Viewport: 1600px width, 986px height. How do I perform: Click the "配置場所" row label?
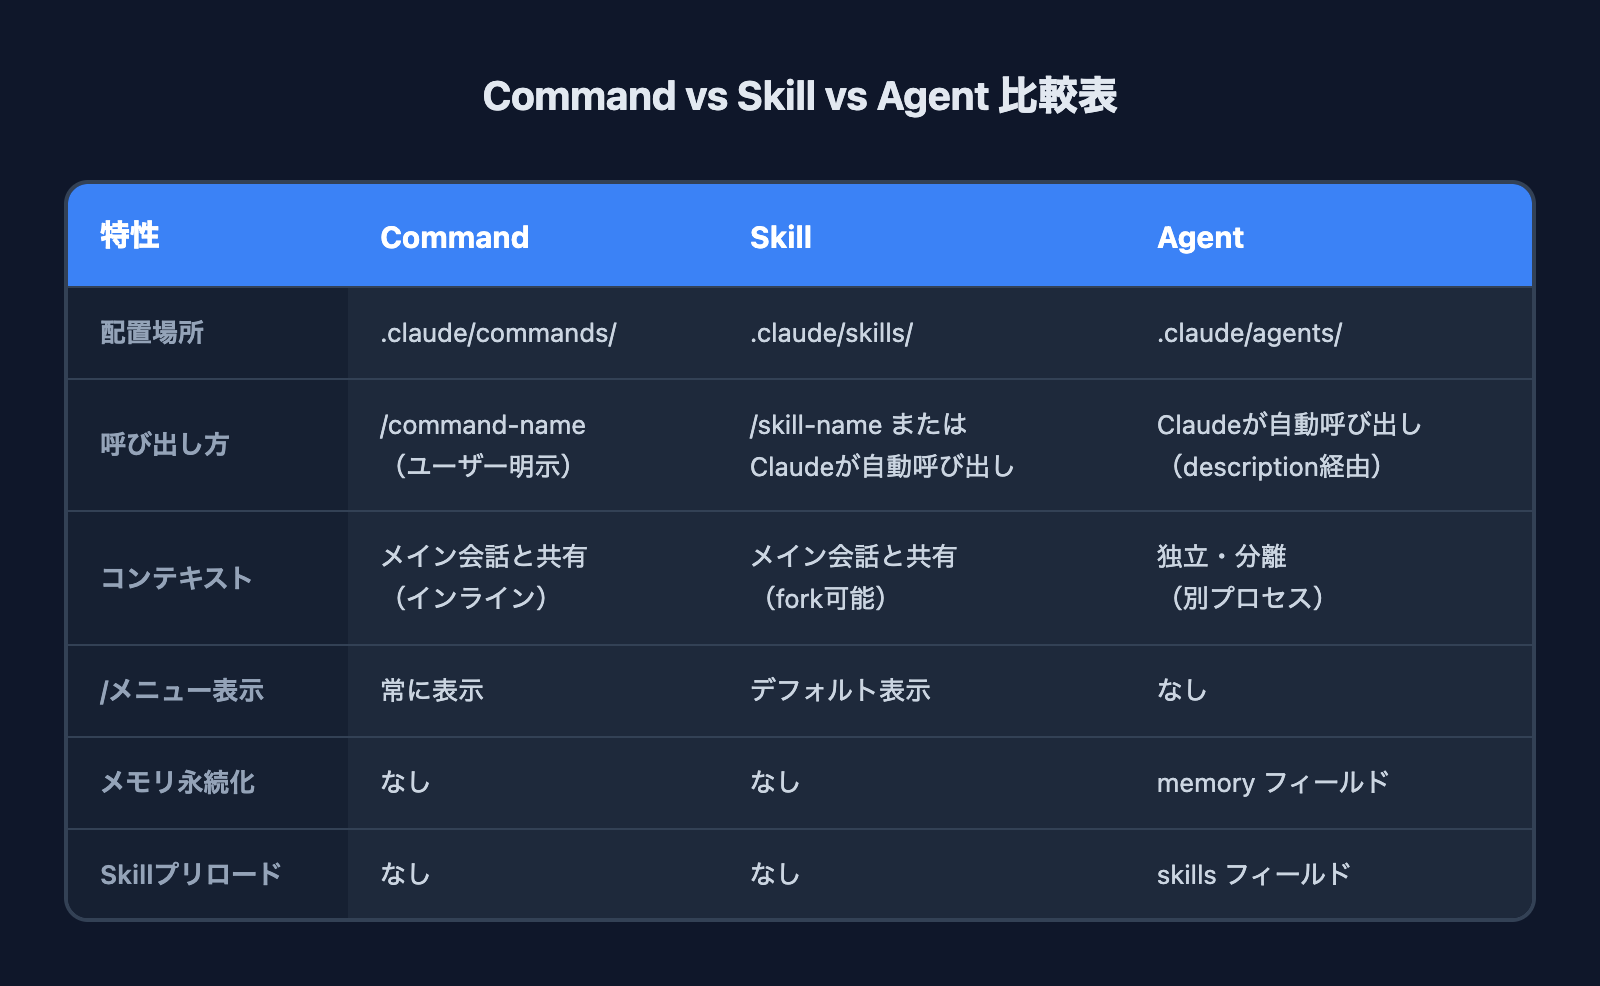click(152, 333)
